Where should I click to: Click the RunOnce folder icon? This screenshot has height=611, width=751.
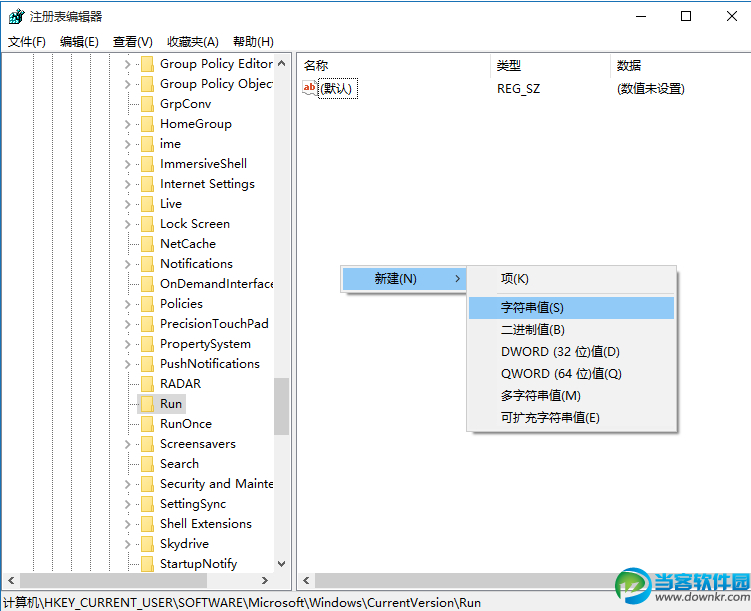coord(148,424)
